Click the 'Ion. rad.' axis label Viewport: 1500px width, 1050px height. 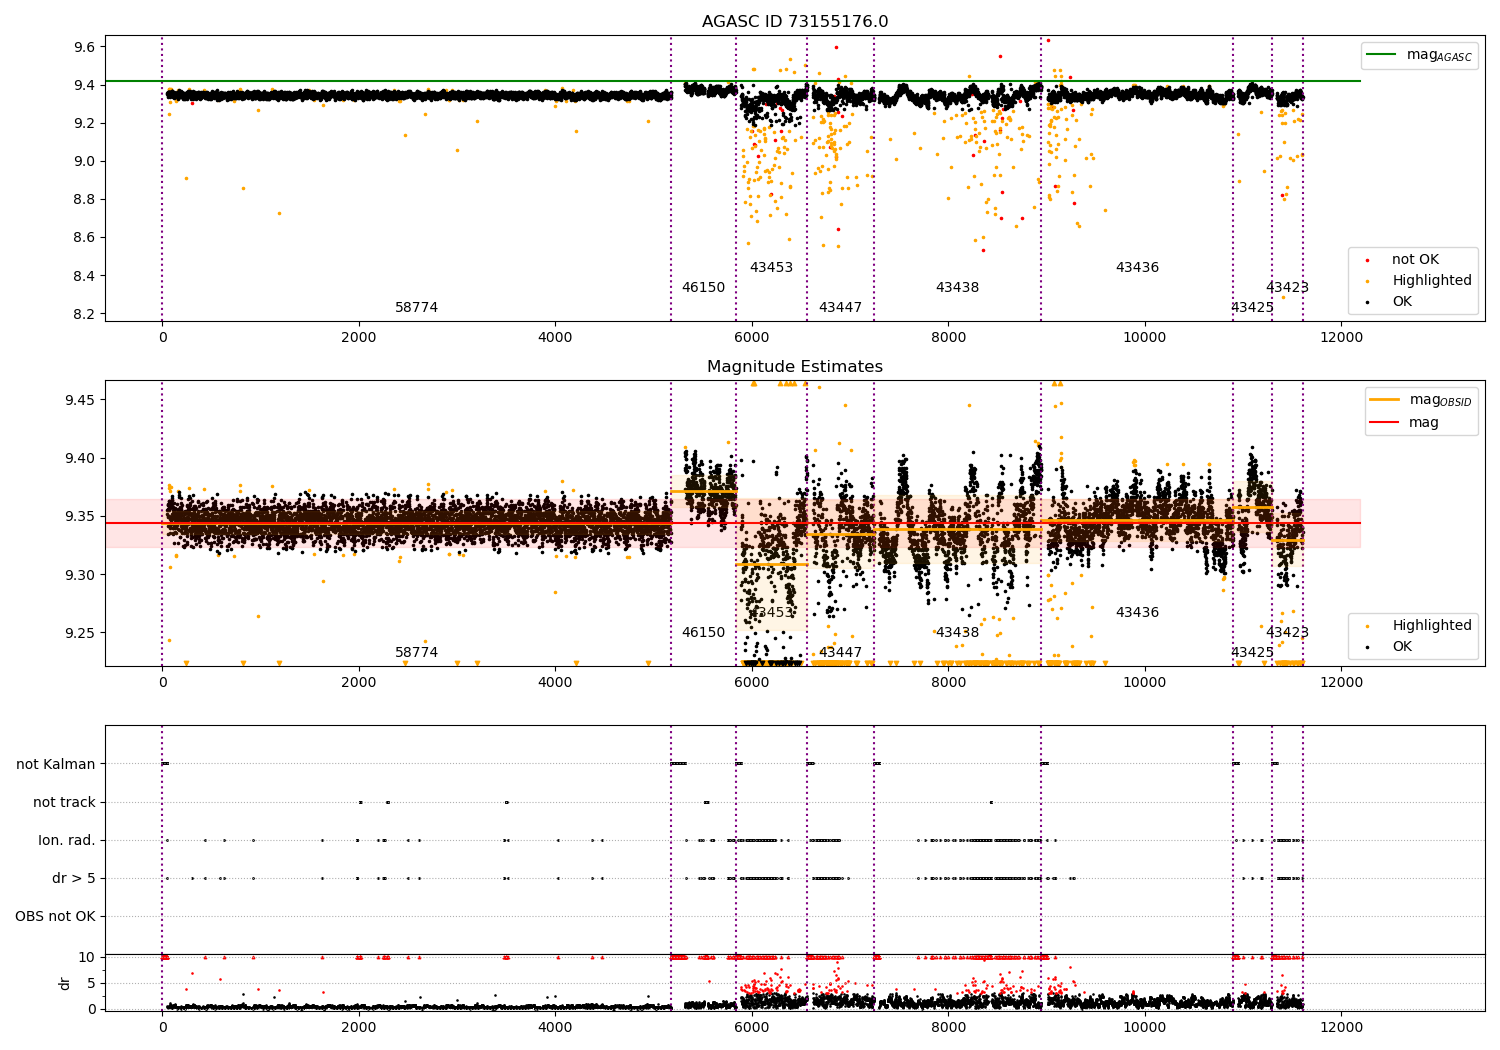pos(67,840)
